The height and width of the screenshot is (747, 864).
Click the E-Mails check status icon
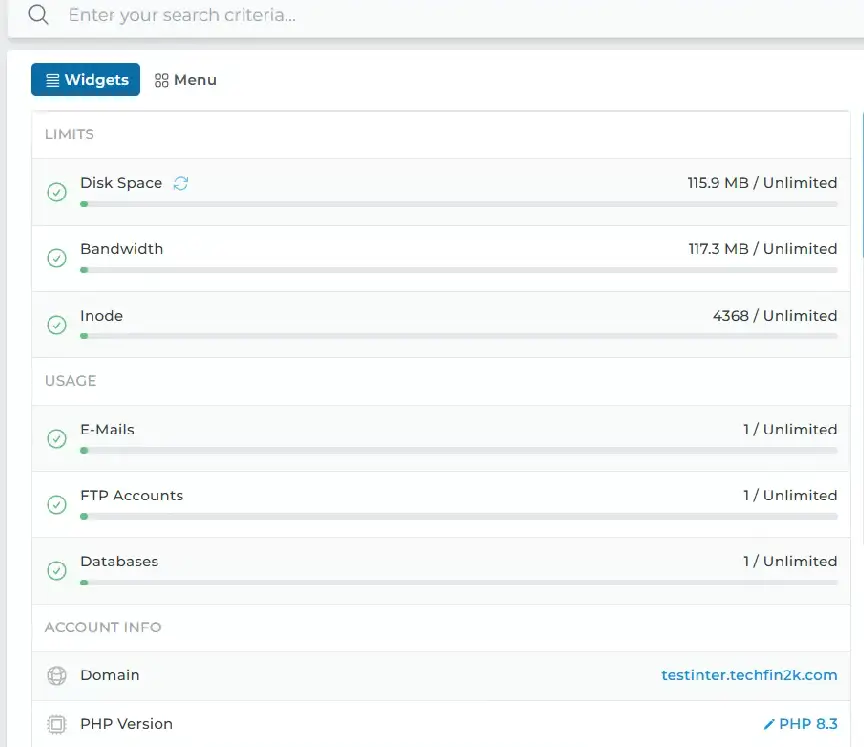pos(57,439)
